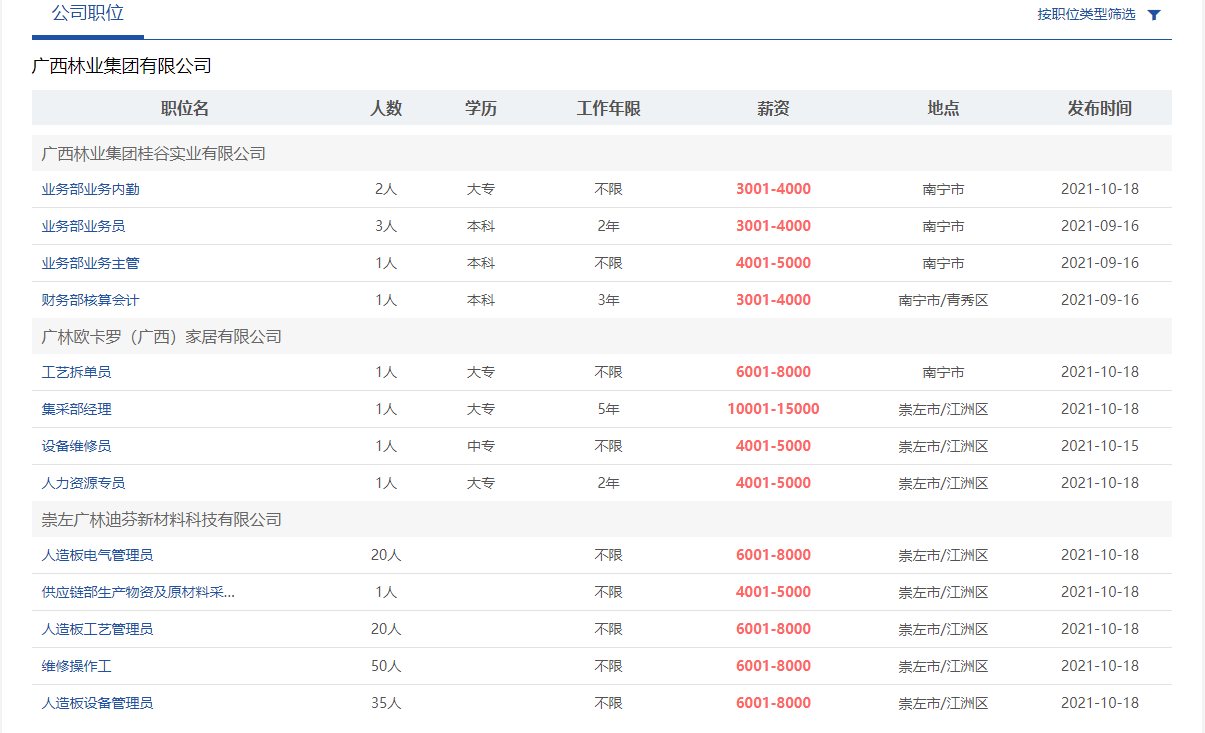This screenshot has width=1205, height=733.
Task: Click 南宁市 location for 工艺拆单员
Action: [x=944, y=372]
